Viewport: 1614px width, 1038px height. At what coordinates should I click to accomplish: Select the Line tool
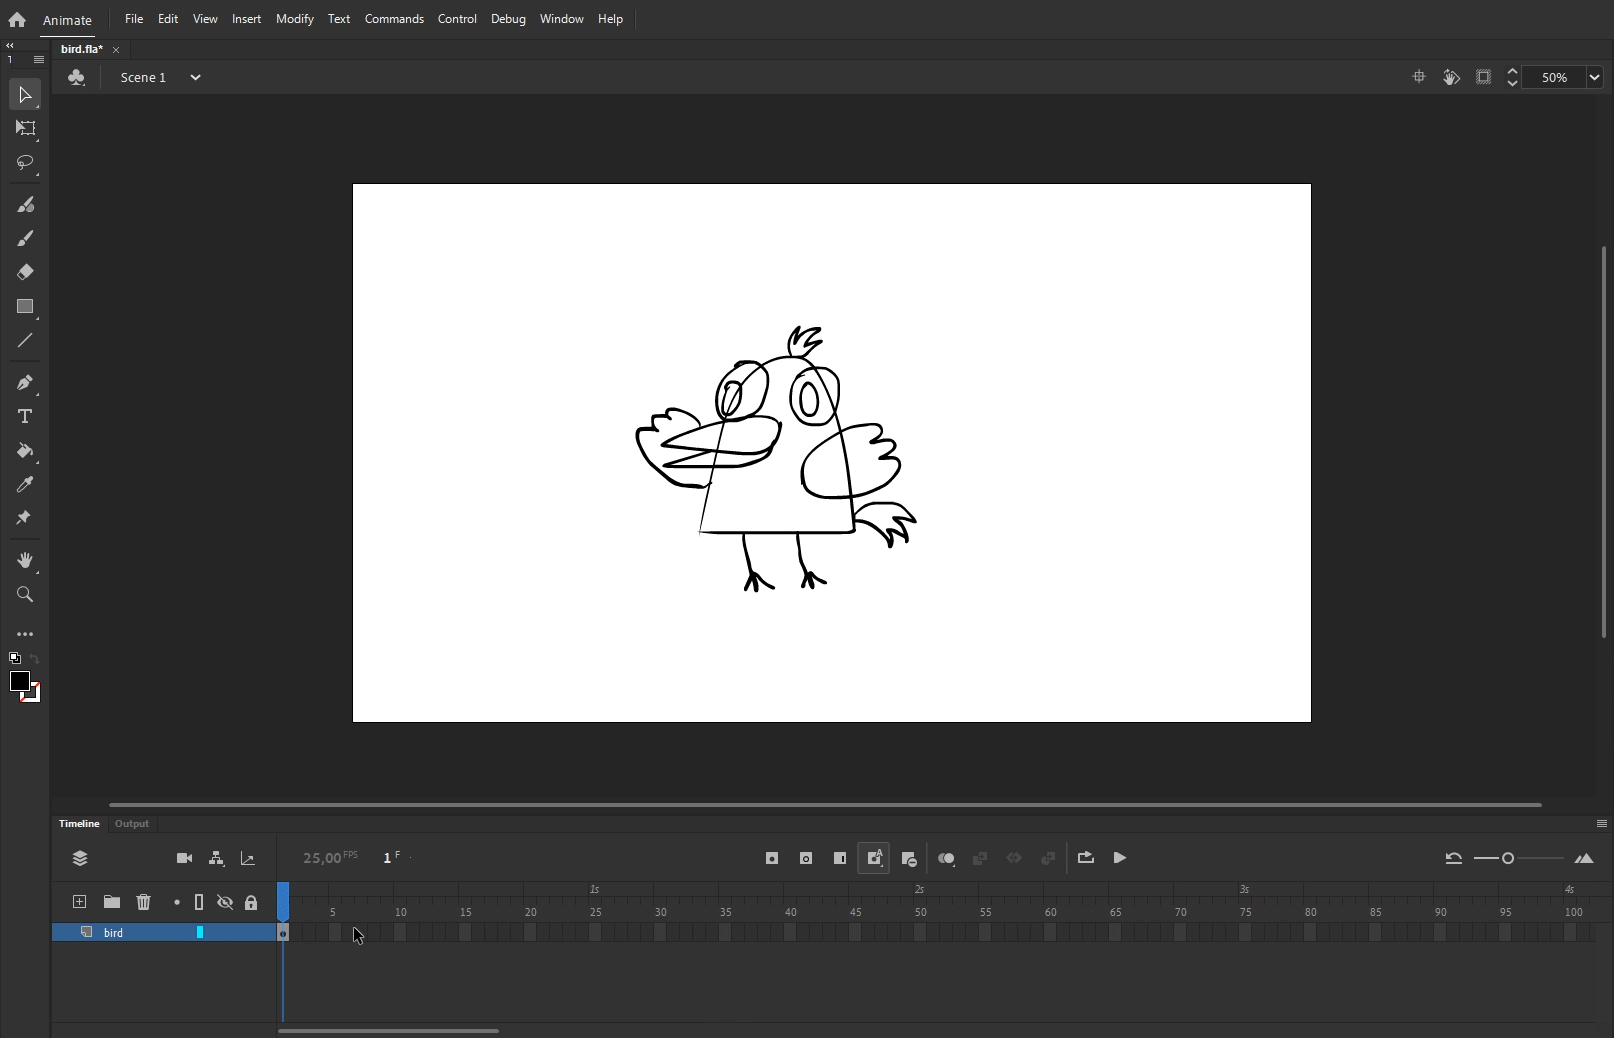(x=25, y=341)
